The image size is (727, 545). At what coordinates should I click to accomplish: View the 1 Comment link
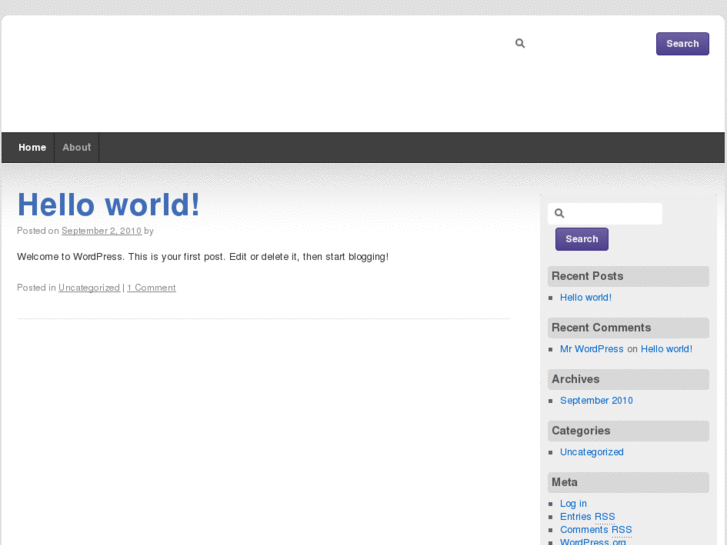click(151, 288)
